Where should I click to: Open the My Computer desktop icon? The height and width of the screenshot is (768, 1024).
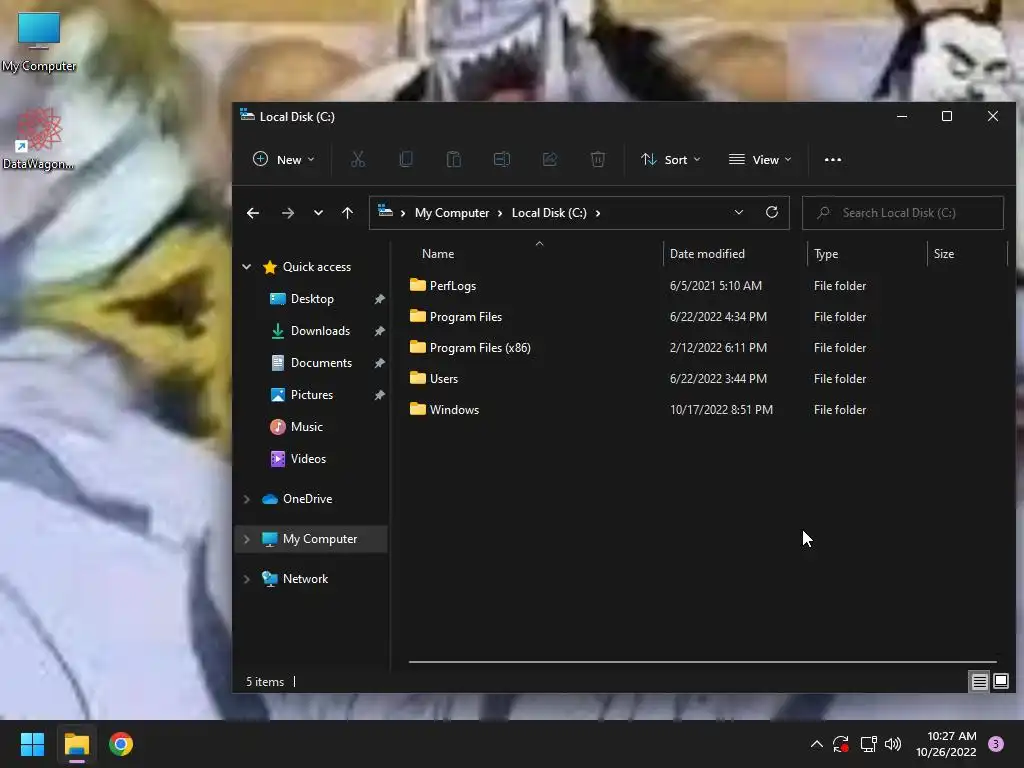(39, 42)
